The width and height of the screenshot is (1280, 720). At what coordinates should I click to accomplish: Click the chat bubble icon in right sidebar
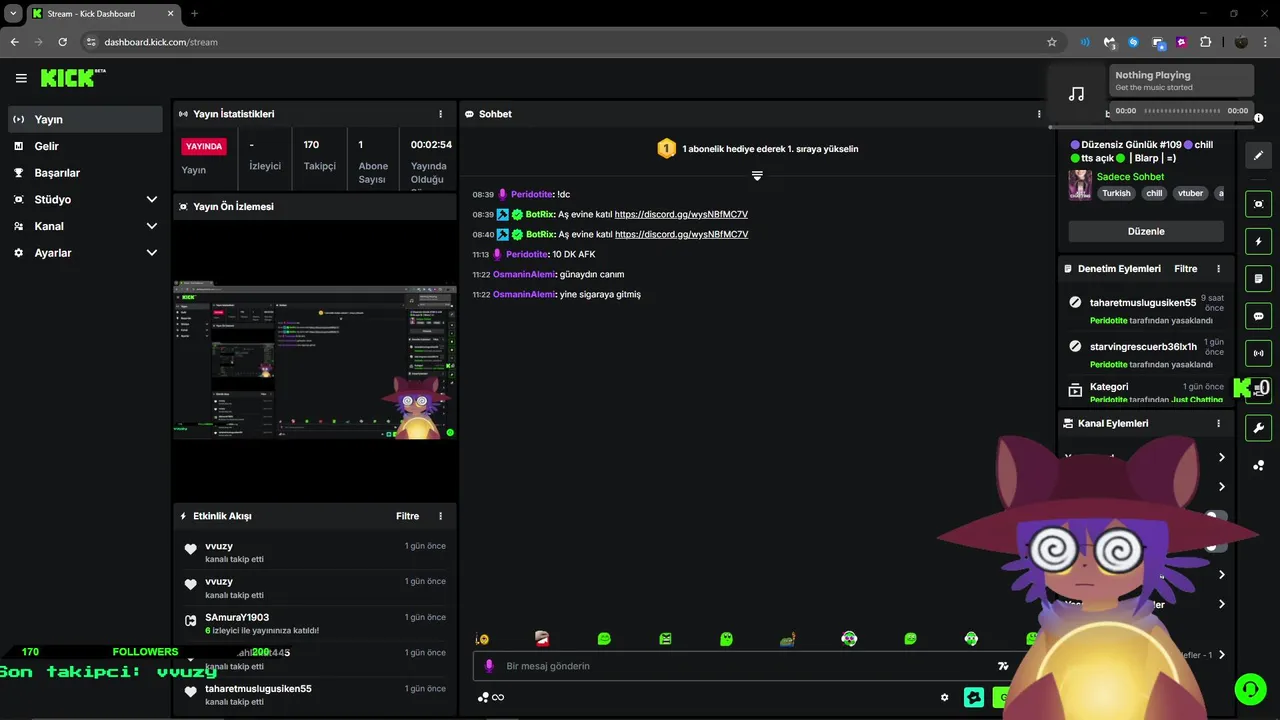(1258, 316)
